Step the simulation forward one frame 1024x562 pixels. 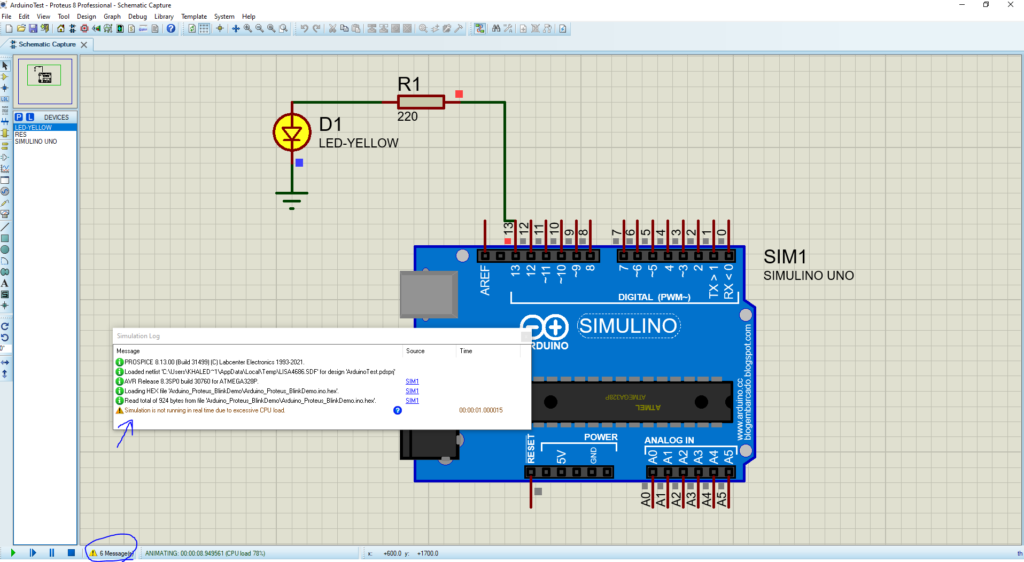[32, 552]
